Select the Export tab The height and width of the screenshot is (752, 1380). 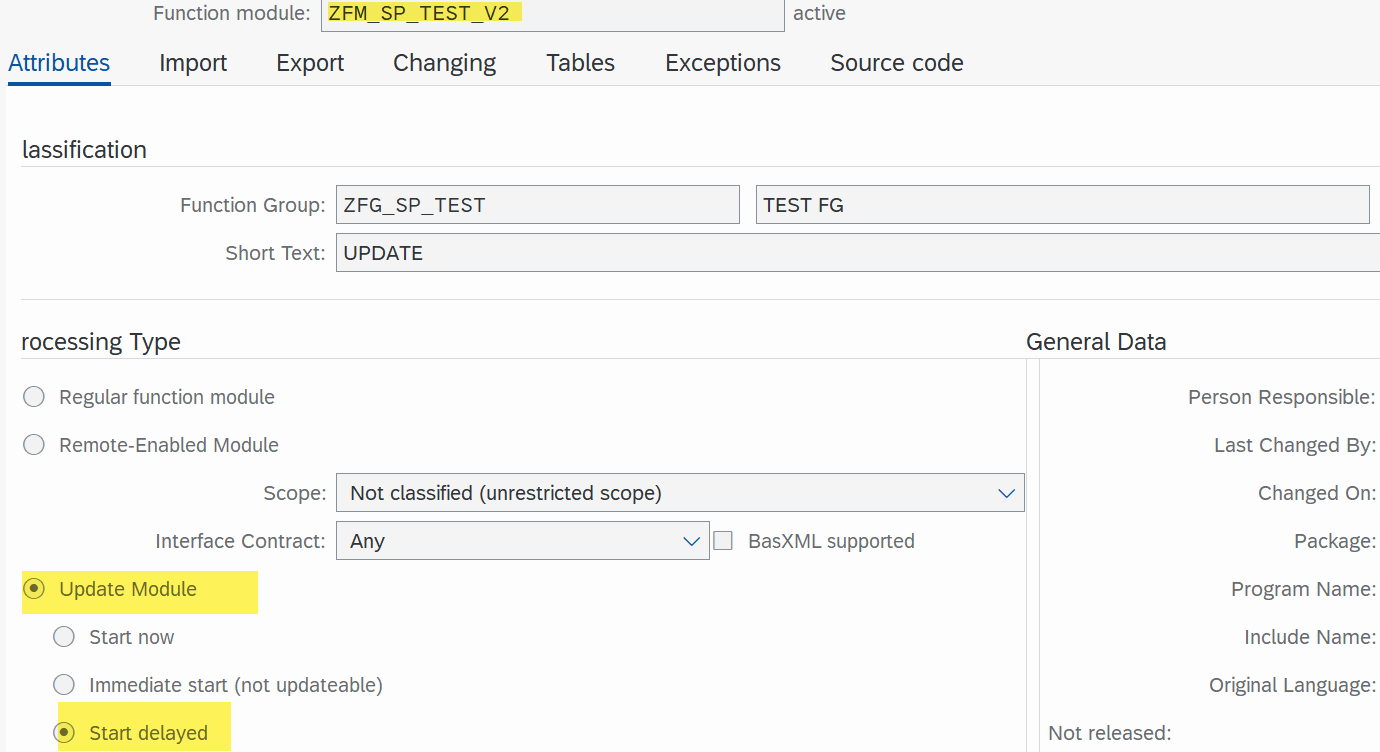point(310,62)
